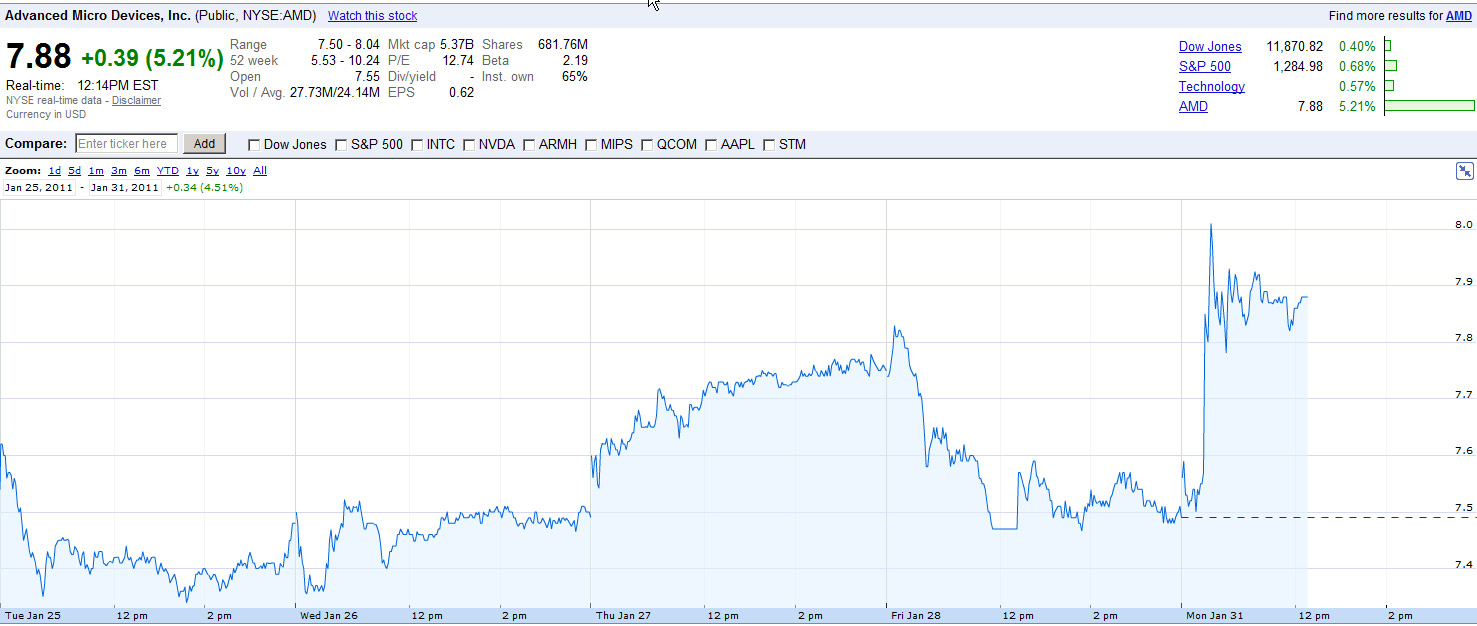
Task: Click the Mkt cap 5.37B value
Action: pyautogui.click(x=457, y=45)
